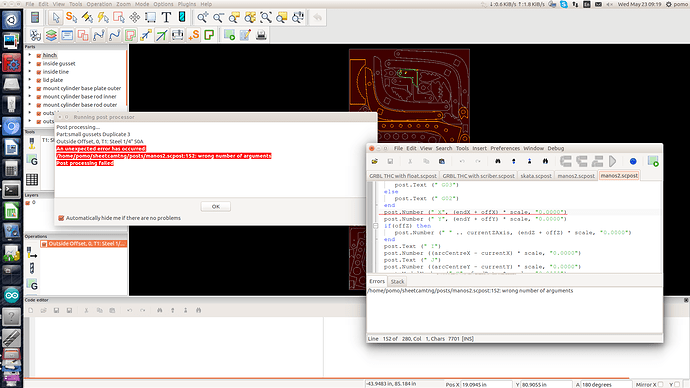
Task: Click the run post processor icon
Action: pyautogui.click(x=229, y=35)
